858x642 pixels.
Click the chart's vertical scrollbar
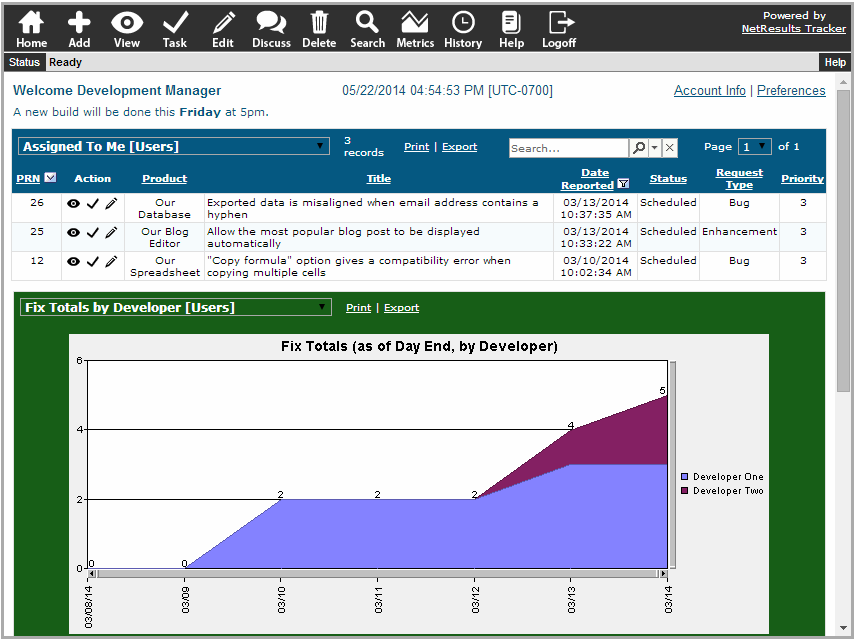[673, 465]
